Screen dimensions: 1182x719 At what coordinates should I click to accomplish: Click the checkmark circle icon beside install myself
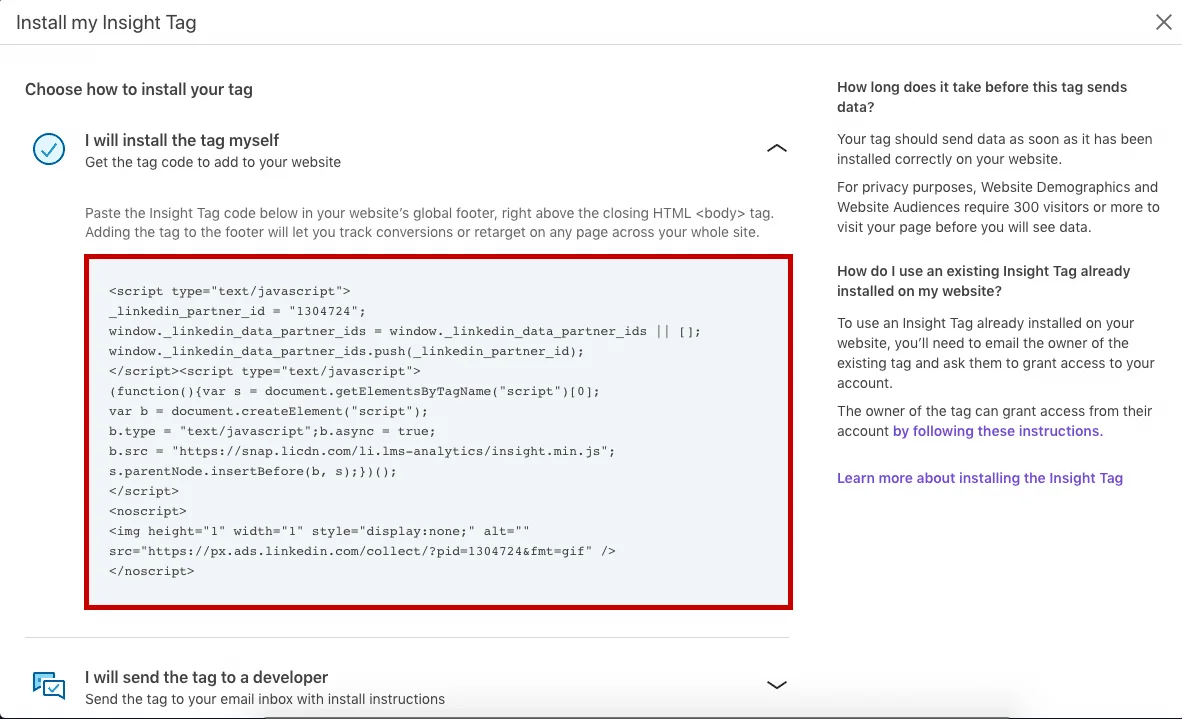tap(49, 149)
